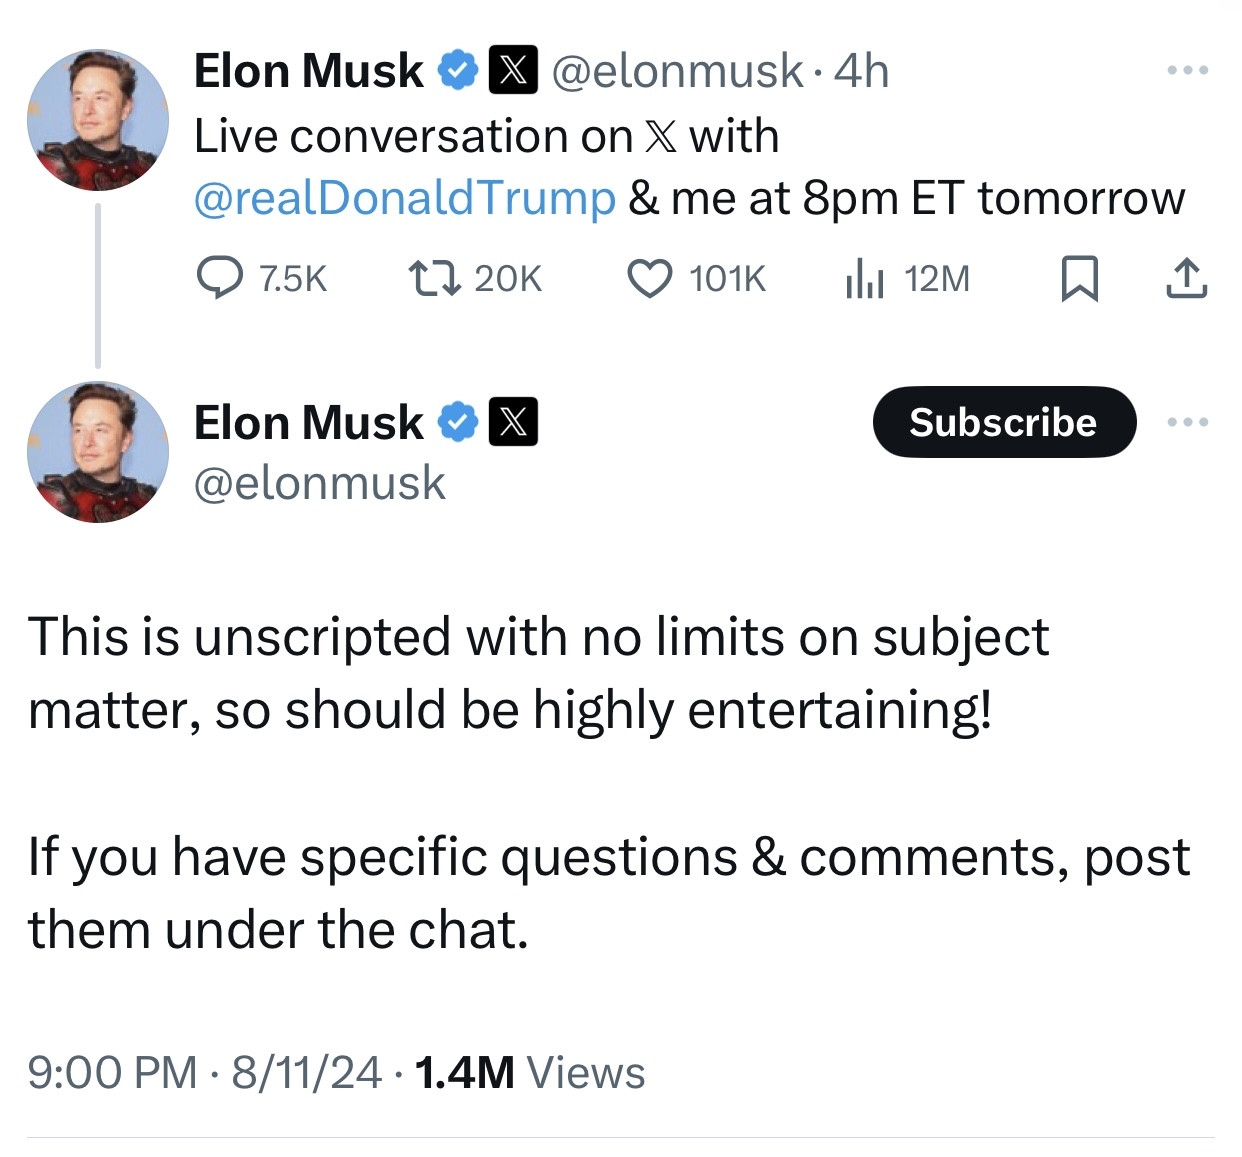Image resolution: width=1242 pixels, height=1157 pixels.
Task: Open the @elonmusk handle under second name
Action: click(319, 483)
